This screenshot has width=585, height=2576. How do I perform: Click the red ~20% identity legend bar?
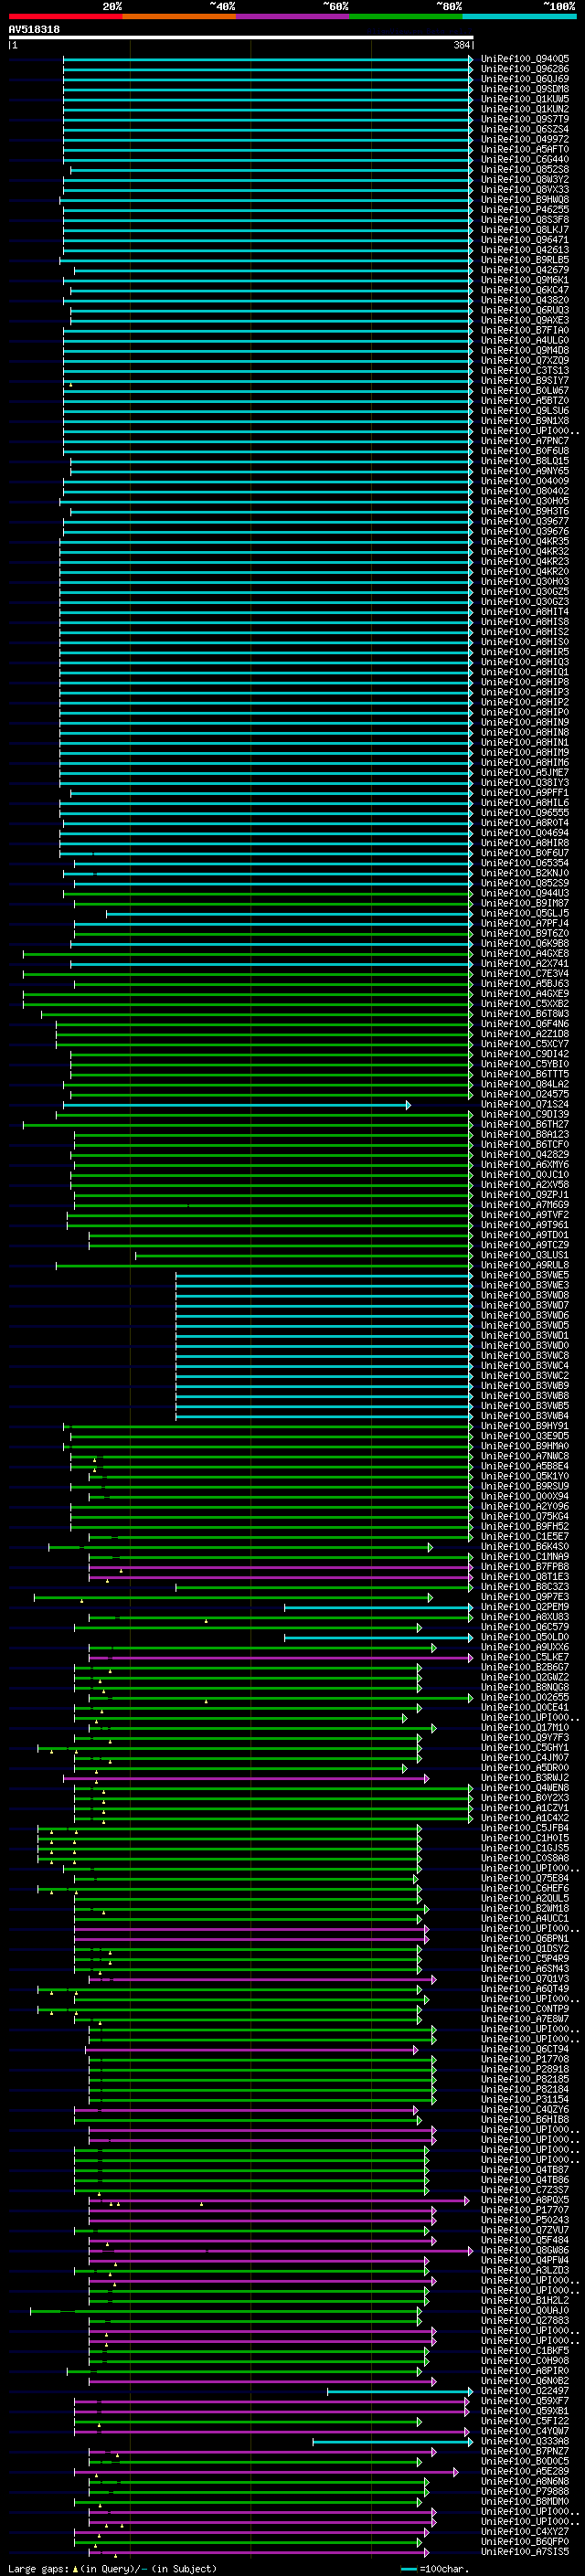pyautogui.click(x=65, y=16)
